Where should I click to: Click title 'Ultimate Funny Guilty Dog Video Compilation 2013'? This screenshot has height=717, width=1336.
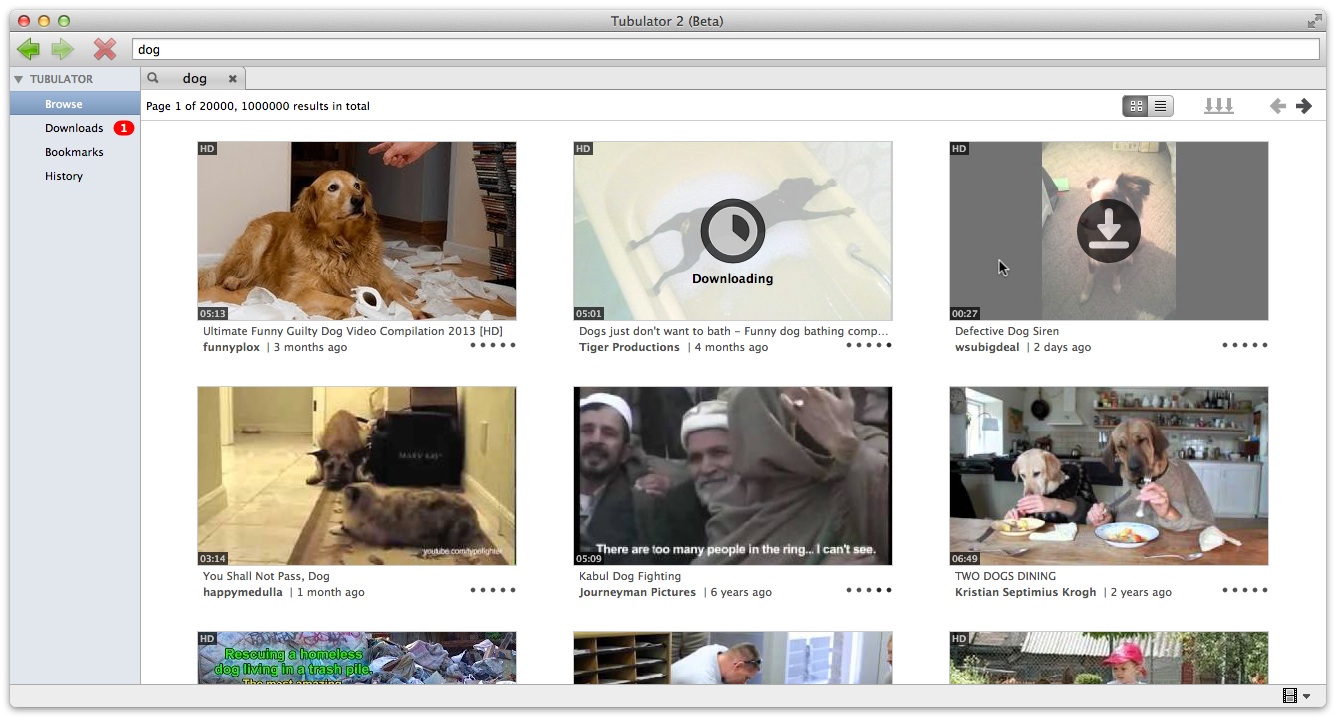click(x=353, y=331)
